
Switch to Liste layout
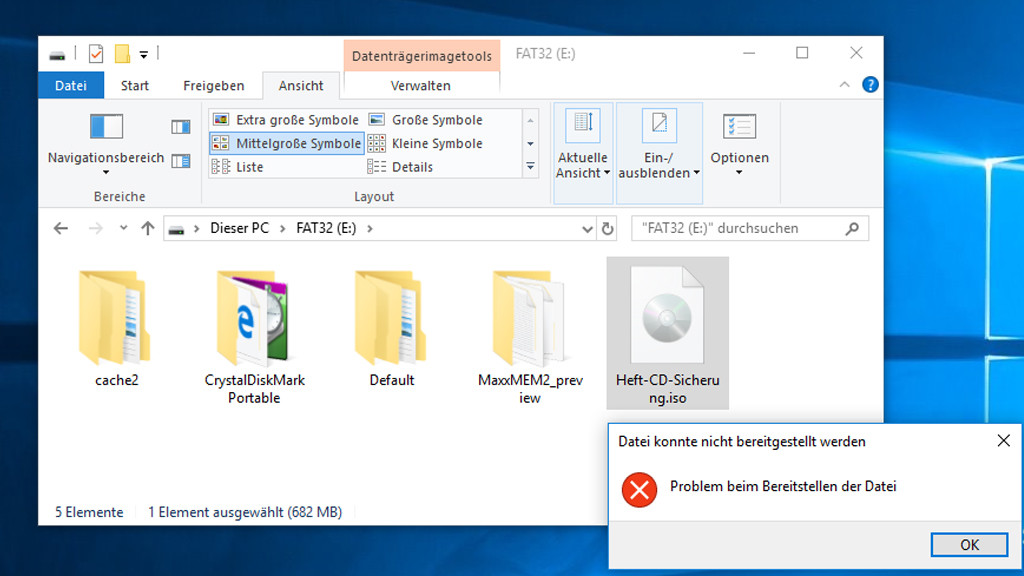click(238, 167)
